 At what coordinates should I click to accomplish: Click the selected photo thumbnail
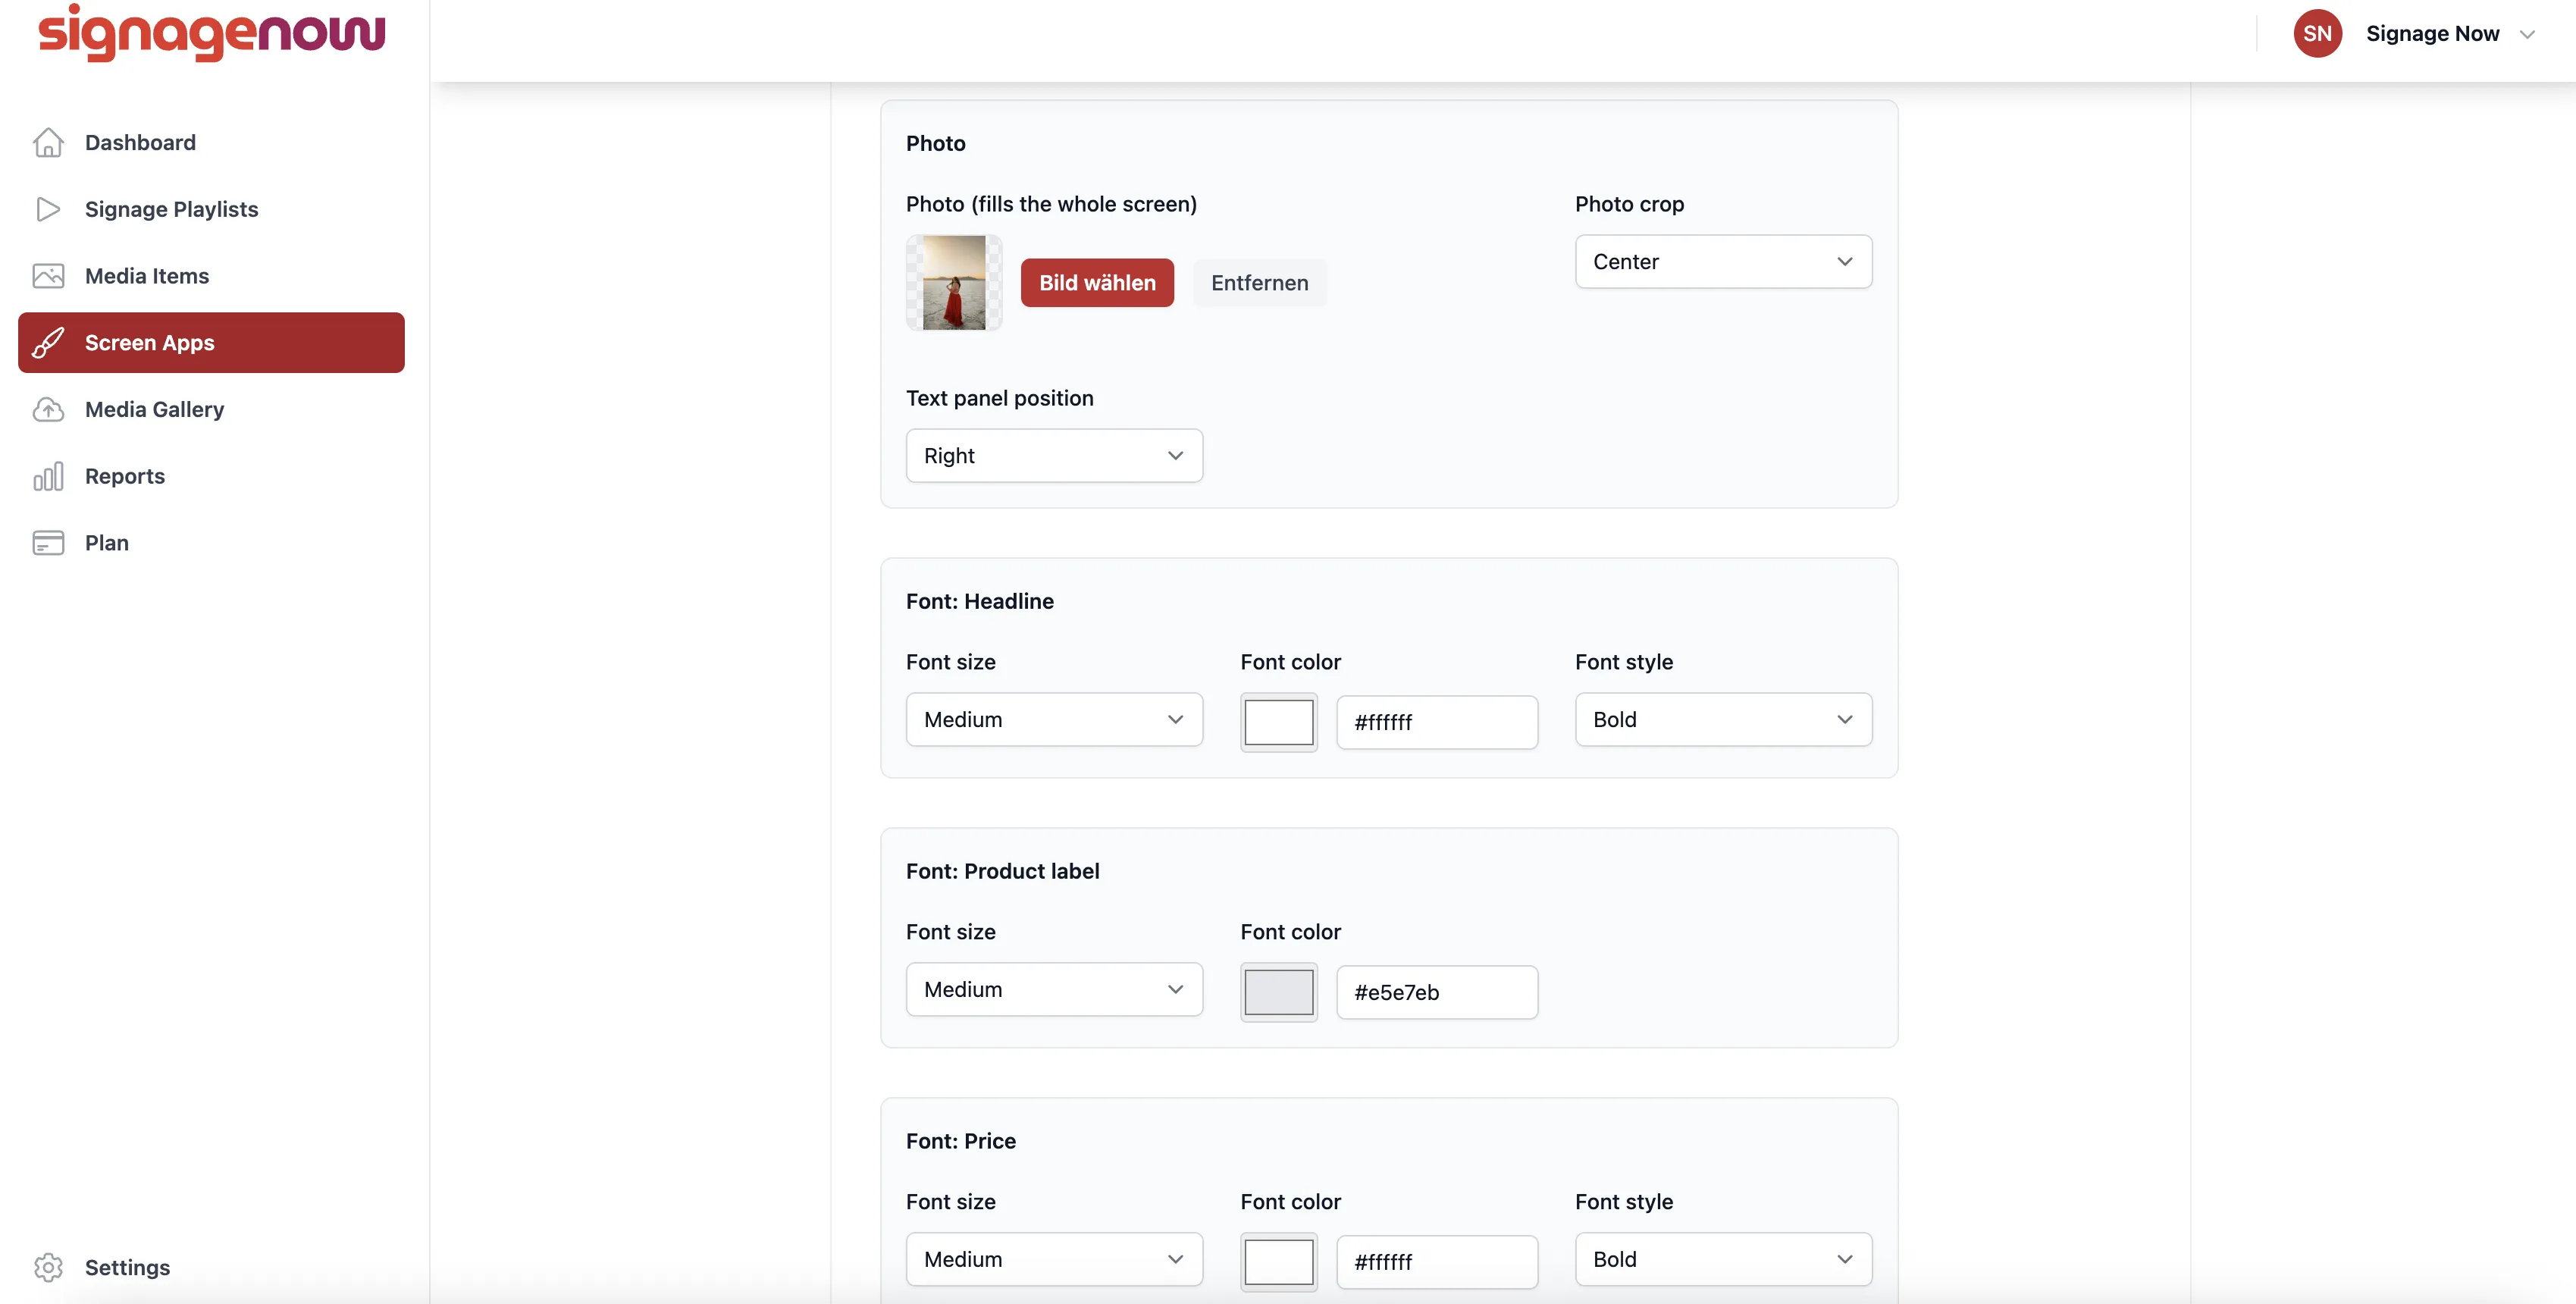pos(954,283)
